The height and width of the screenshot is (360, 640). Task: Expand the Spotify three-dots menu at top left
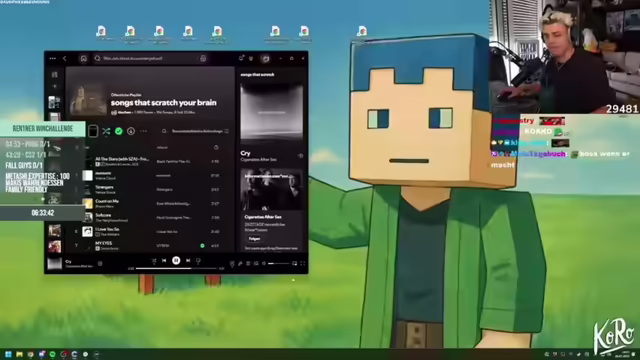click(53, 58)
